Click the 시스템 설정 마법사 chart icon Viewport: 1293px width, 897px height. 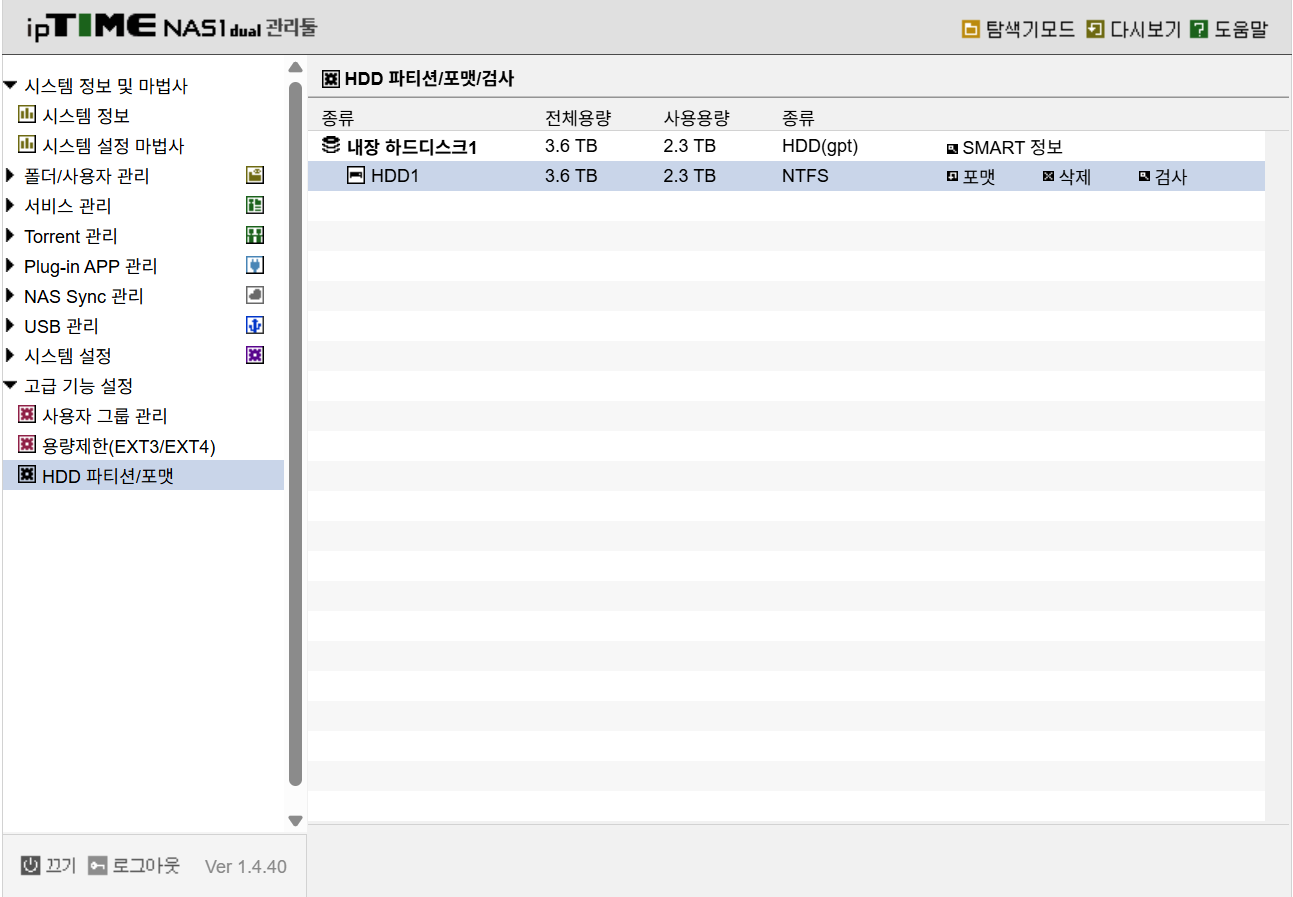(27, 144)
